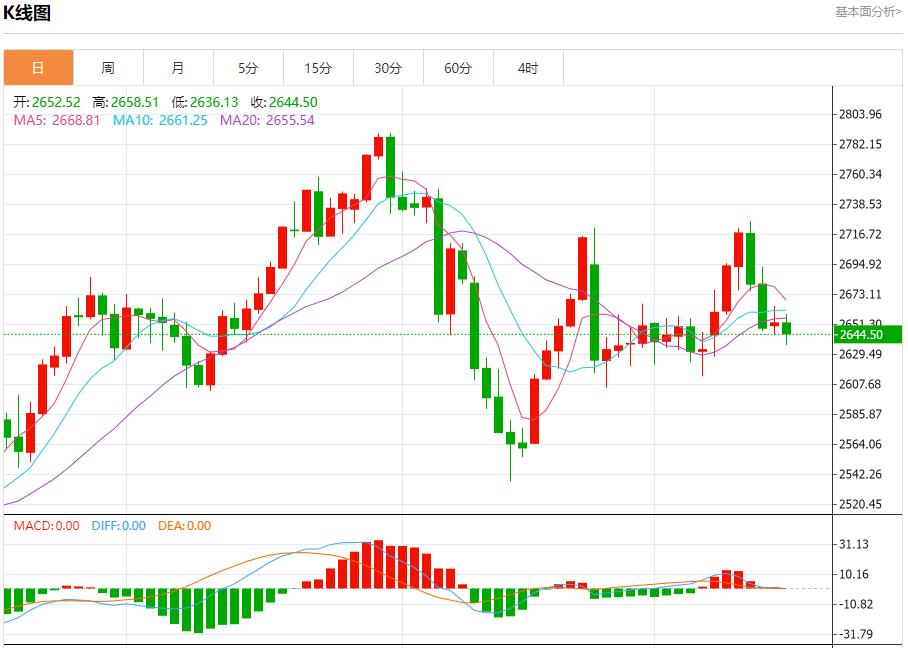The height and width of the screenshot is (648, 908).
Task: Click the DIFF 0.00 indicator label
Action: coord(118,526)
